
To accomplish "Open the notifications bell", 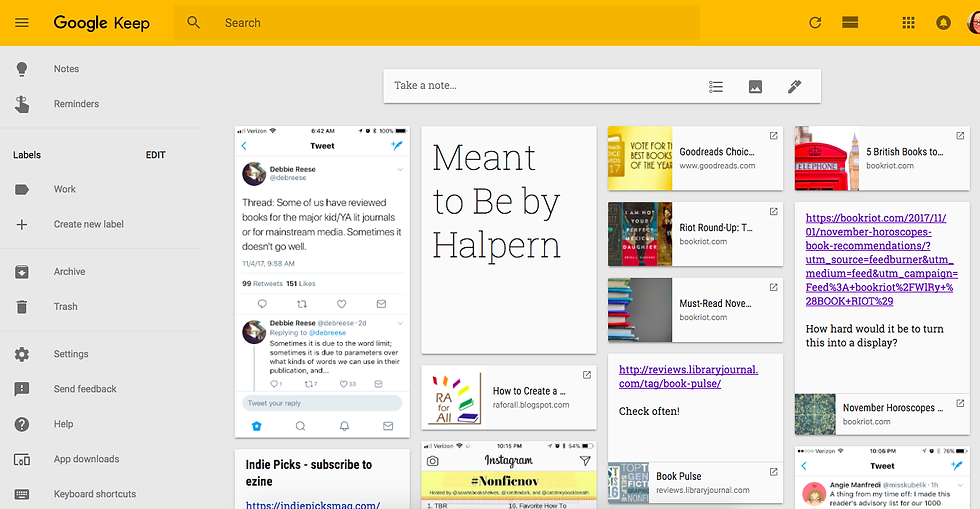I will 943,23.
